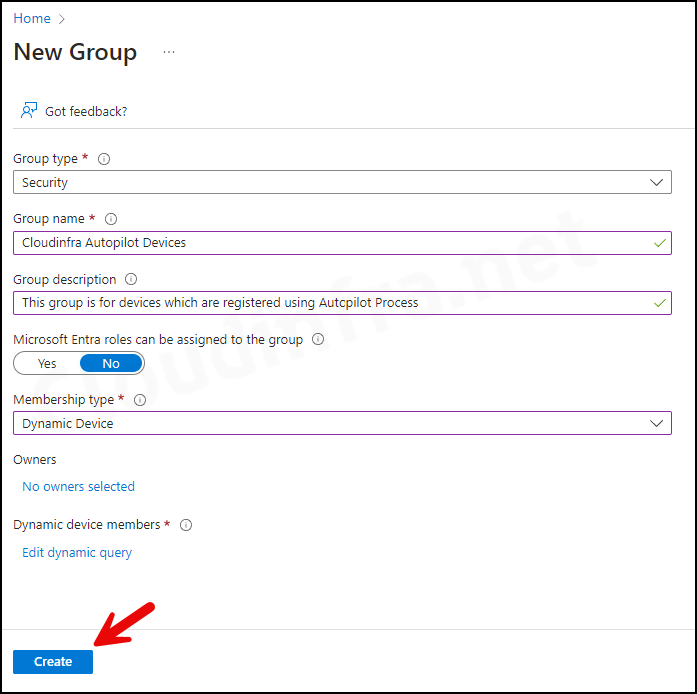The image size is (697, 694).
Task: Show info tooltip for Group name
Action: click(111, 219)
